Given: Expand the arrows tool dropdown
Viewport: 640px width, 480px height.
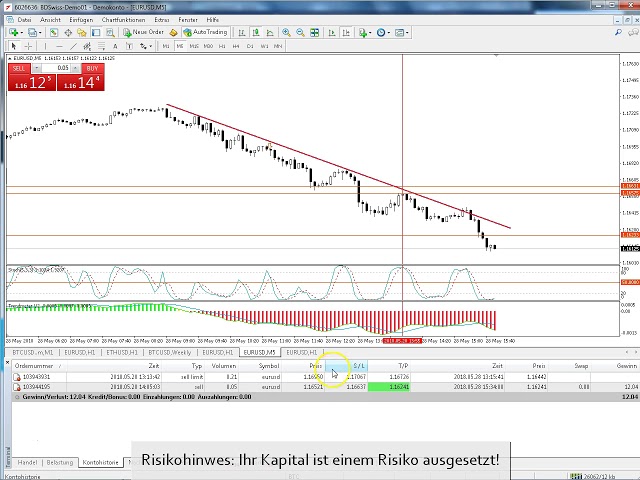Looking at the screenshot, I should [x=150, y=47].
